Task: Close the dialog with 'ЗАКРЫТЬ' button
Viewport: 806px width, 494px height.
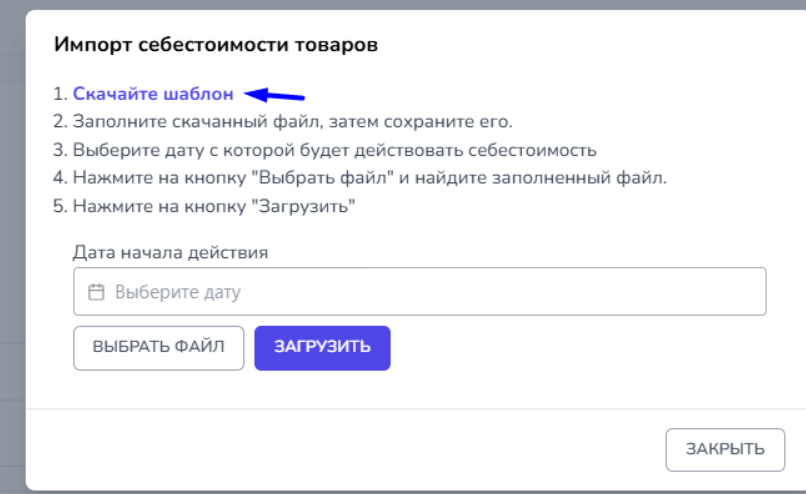Action: [x=725, y=450]
